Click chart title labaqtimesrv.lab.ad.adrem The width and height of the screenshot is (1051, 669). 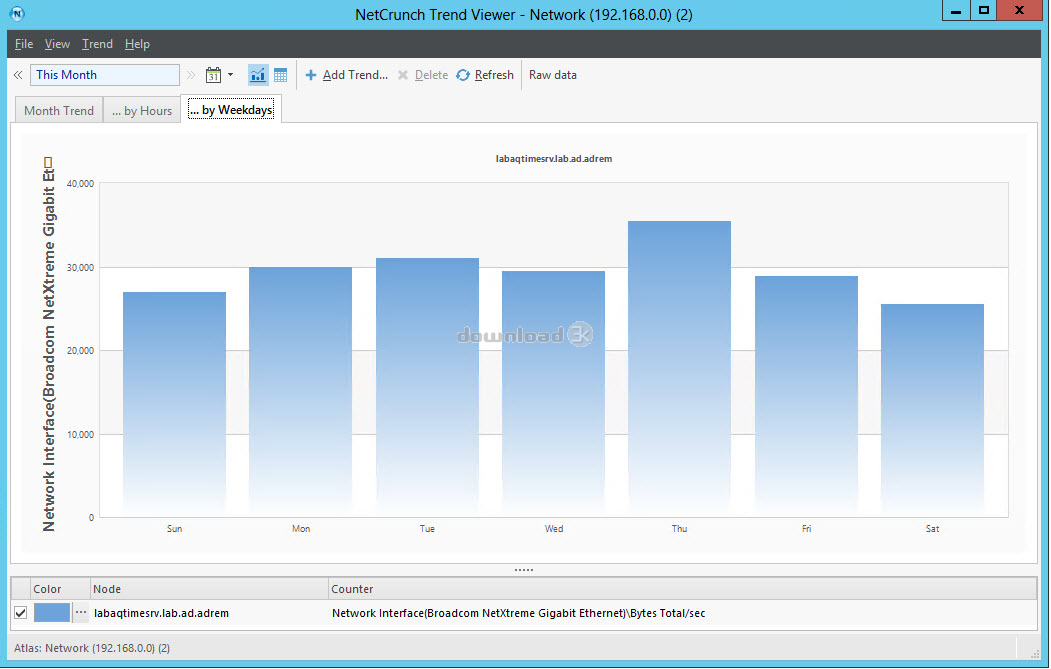[554, 159]
